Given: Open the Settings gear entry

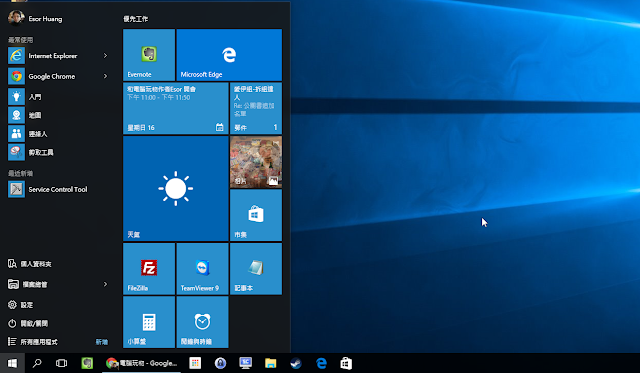Looking at the screenshot, I should click(59, 305).
